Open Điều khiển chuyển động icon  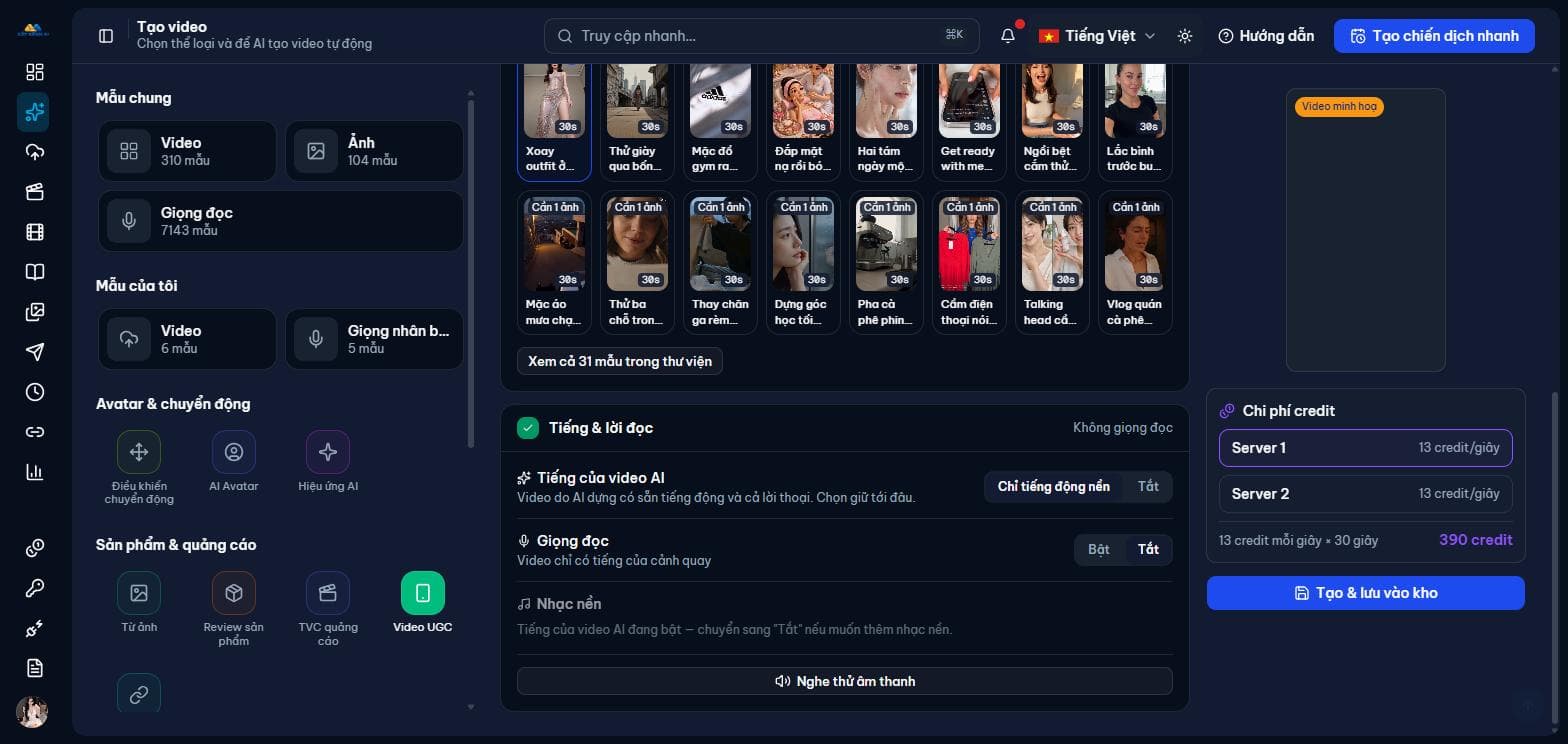point(139,452)
